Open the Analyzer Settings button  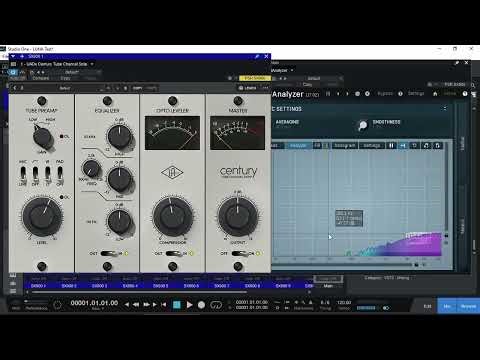[x=416, y=94]
